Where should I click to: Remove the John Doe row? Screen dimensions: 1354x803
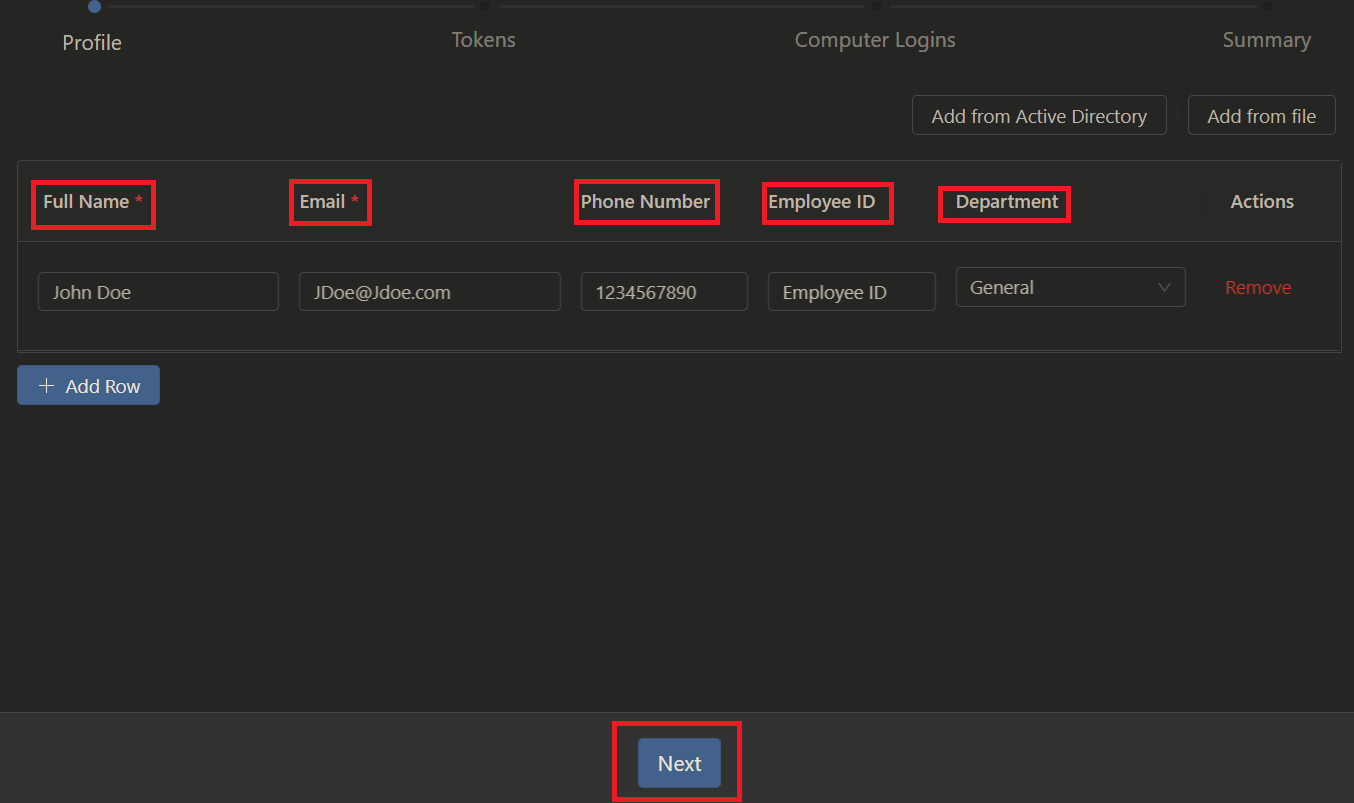point(1258,287)
